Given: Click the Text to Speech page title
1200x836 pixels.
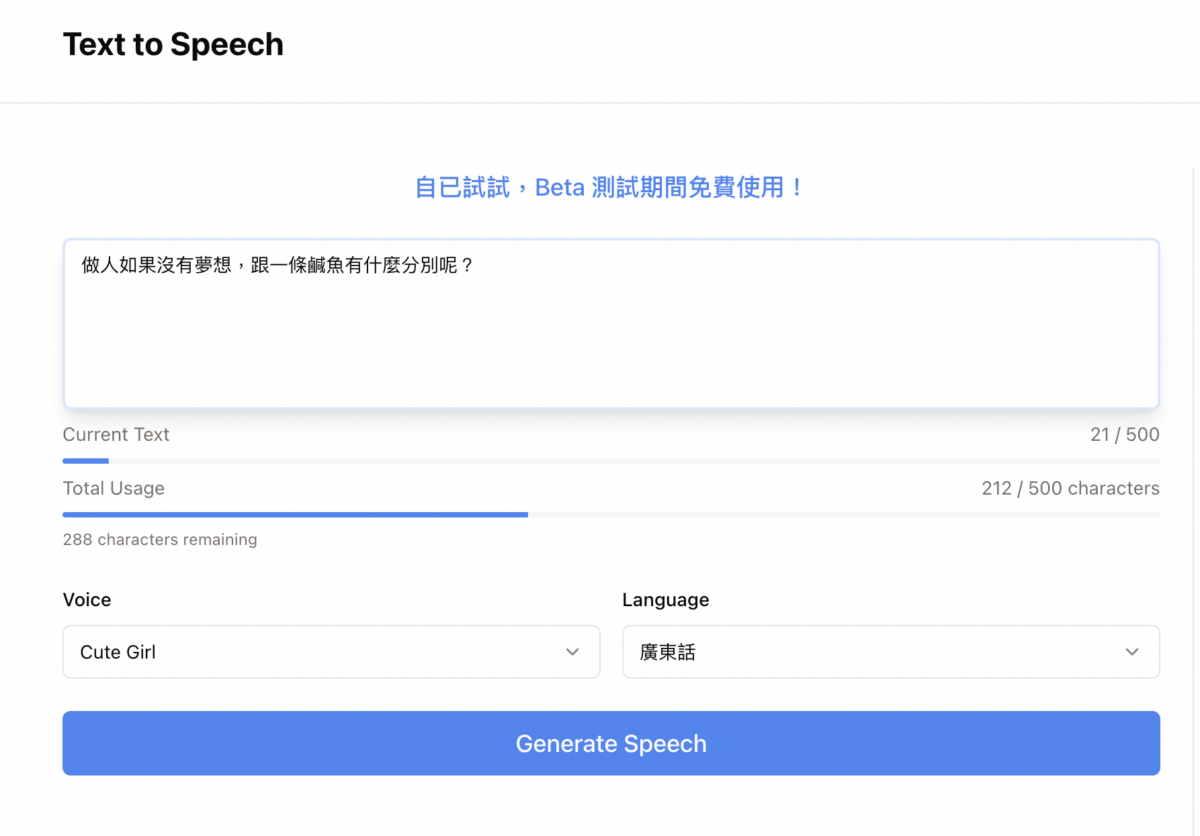Looking at the screenshot, I should click(x=173, y=44).
